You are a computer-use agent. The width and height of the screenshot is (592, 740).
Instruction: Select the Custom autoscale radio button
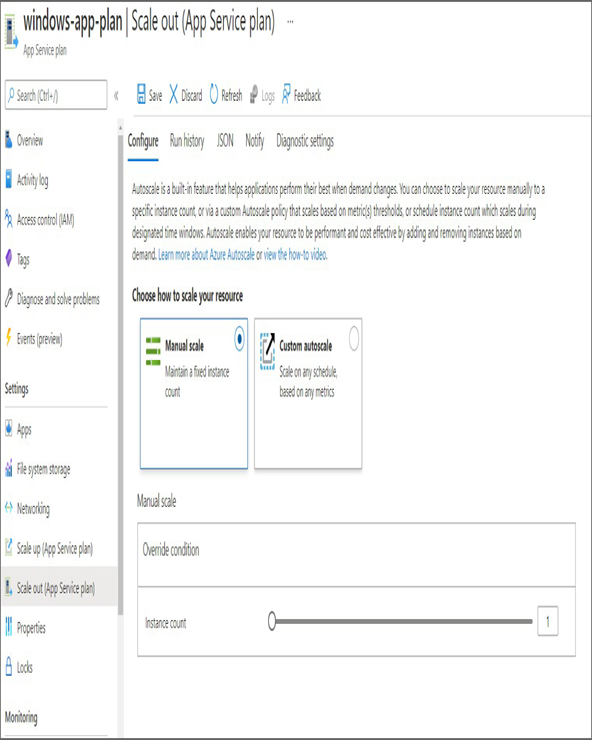[354, 338]
